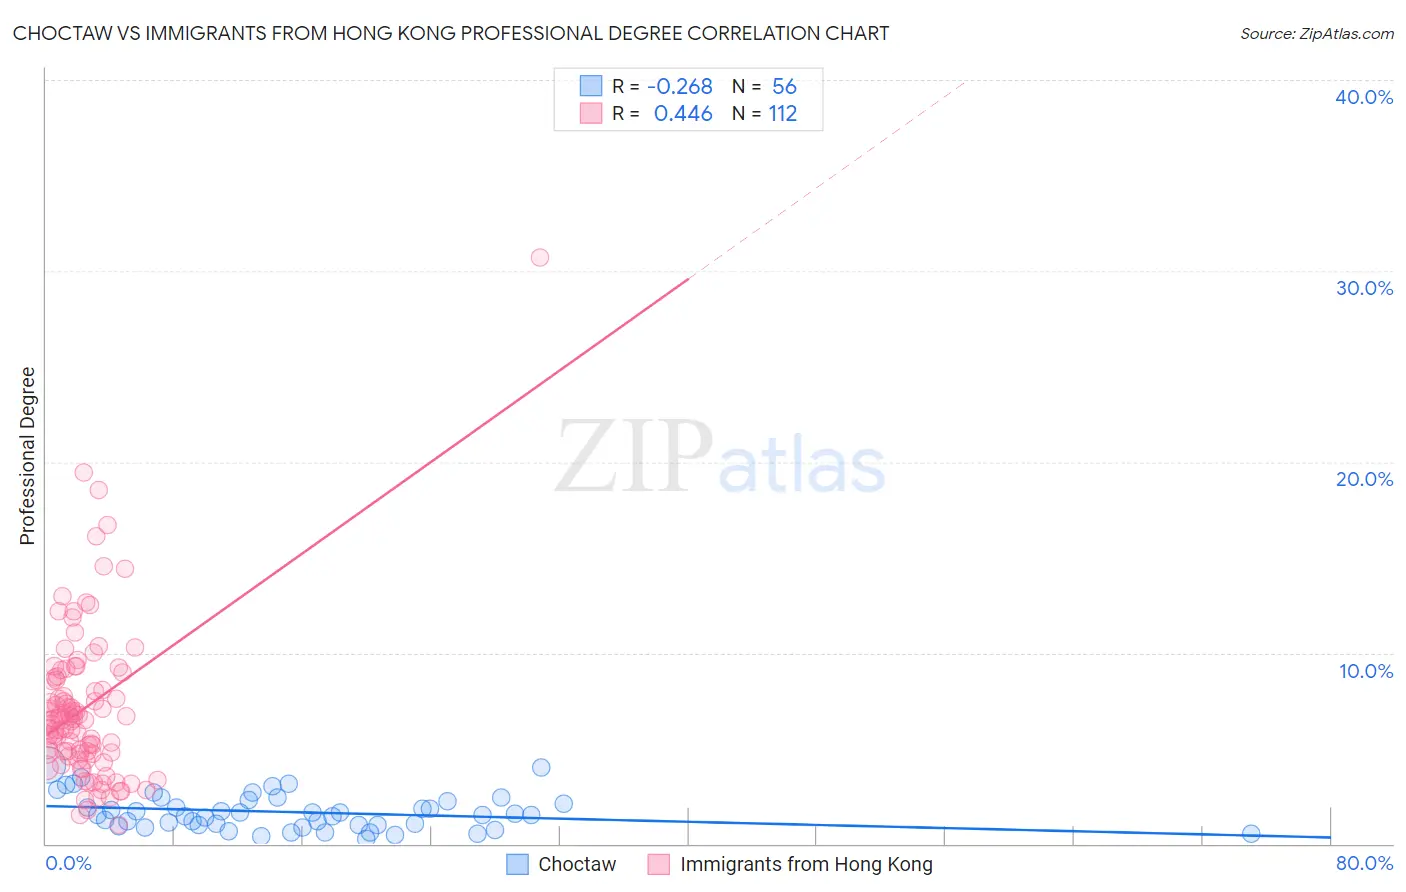This screenshot has height=892, width=1406.
Task: Click the far-right blue Choctaw data point
Action: point(1251,833)
